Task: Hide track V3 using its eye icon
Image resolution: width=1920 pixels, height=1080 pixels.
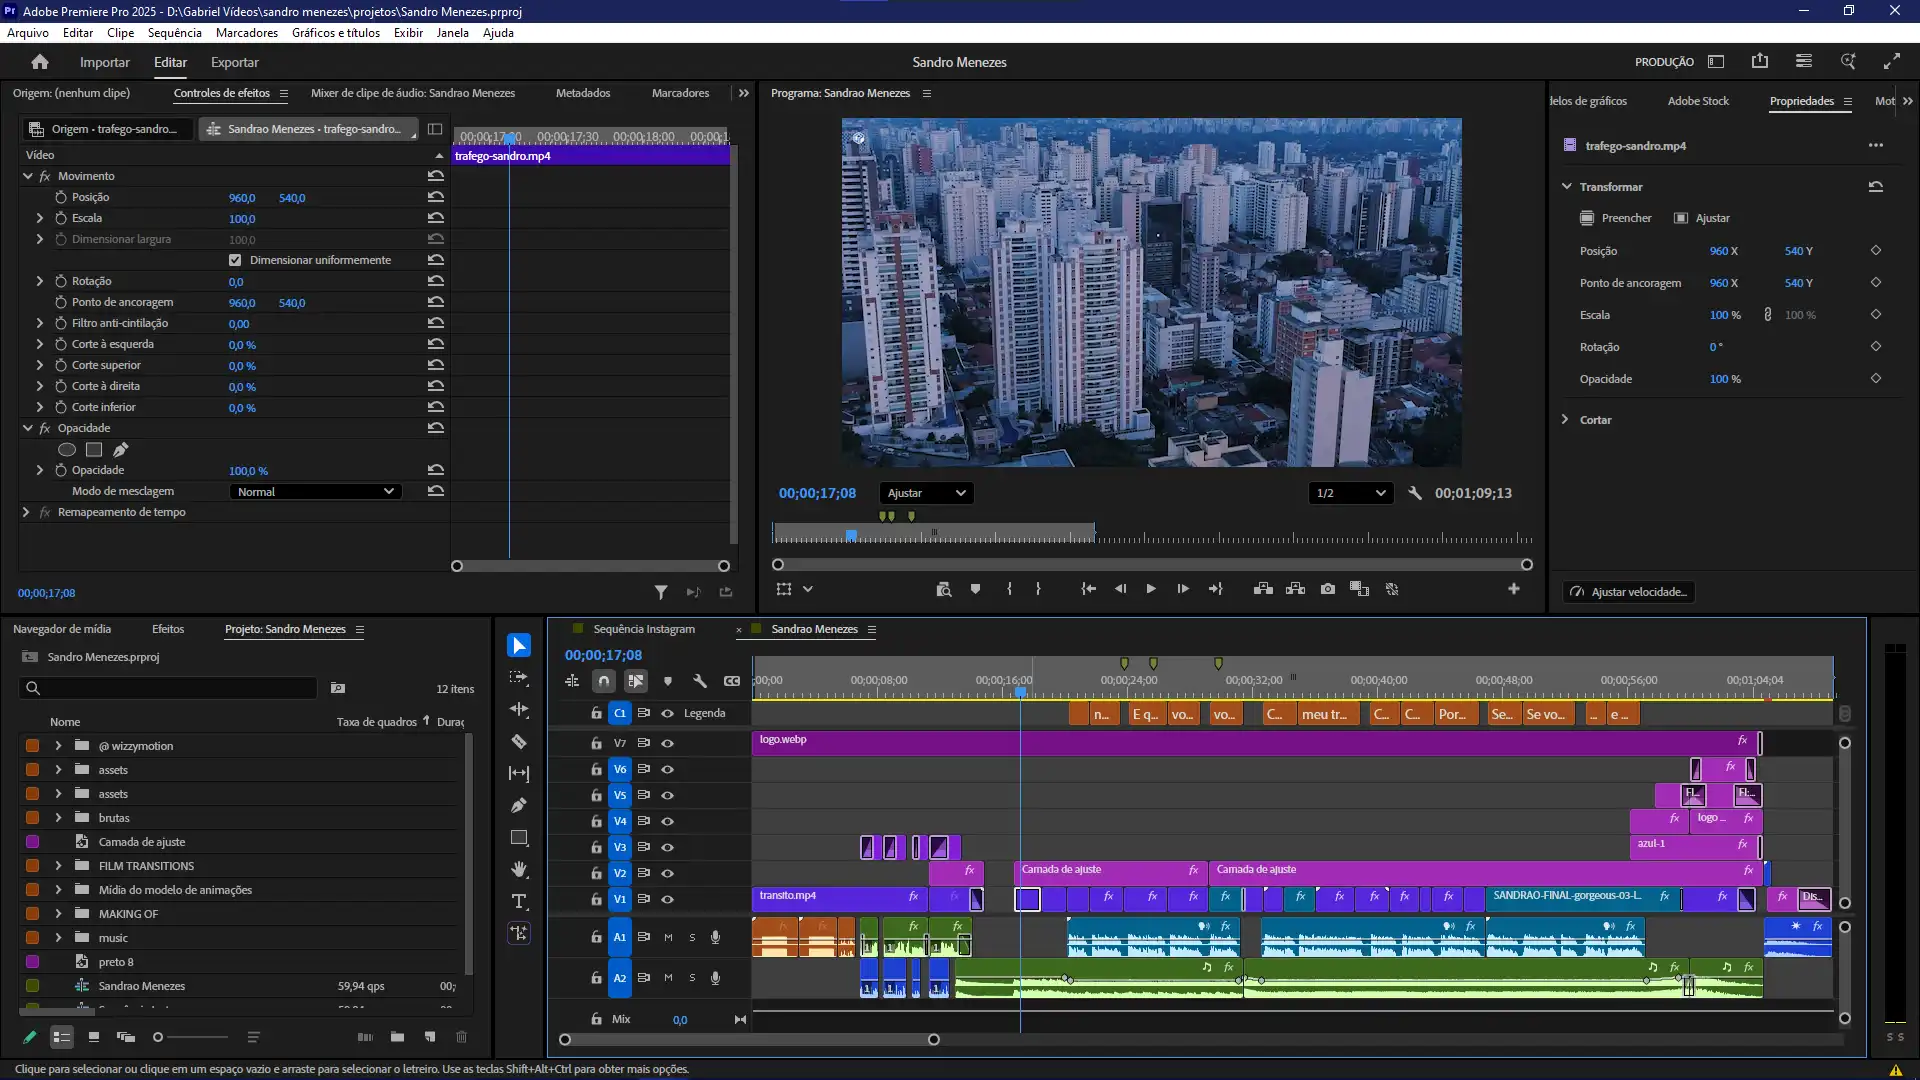Action: pyautogui.click(x=667, y=847)
